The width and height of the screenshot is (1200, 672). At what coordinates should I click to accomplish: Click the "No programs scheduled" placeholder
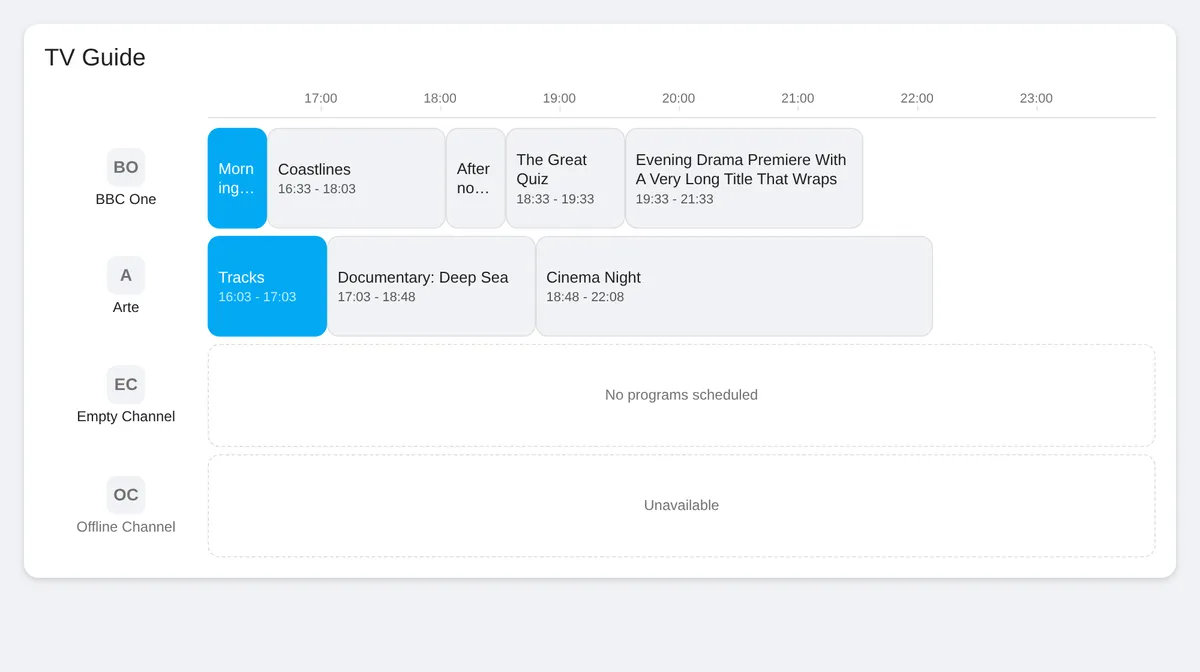(681, 395)
